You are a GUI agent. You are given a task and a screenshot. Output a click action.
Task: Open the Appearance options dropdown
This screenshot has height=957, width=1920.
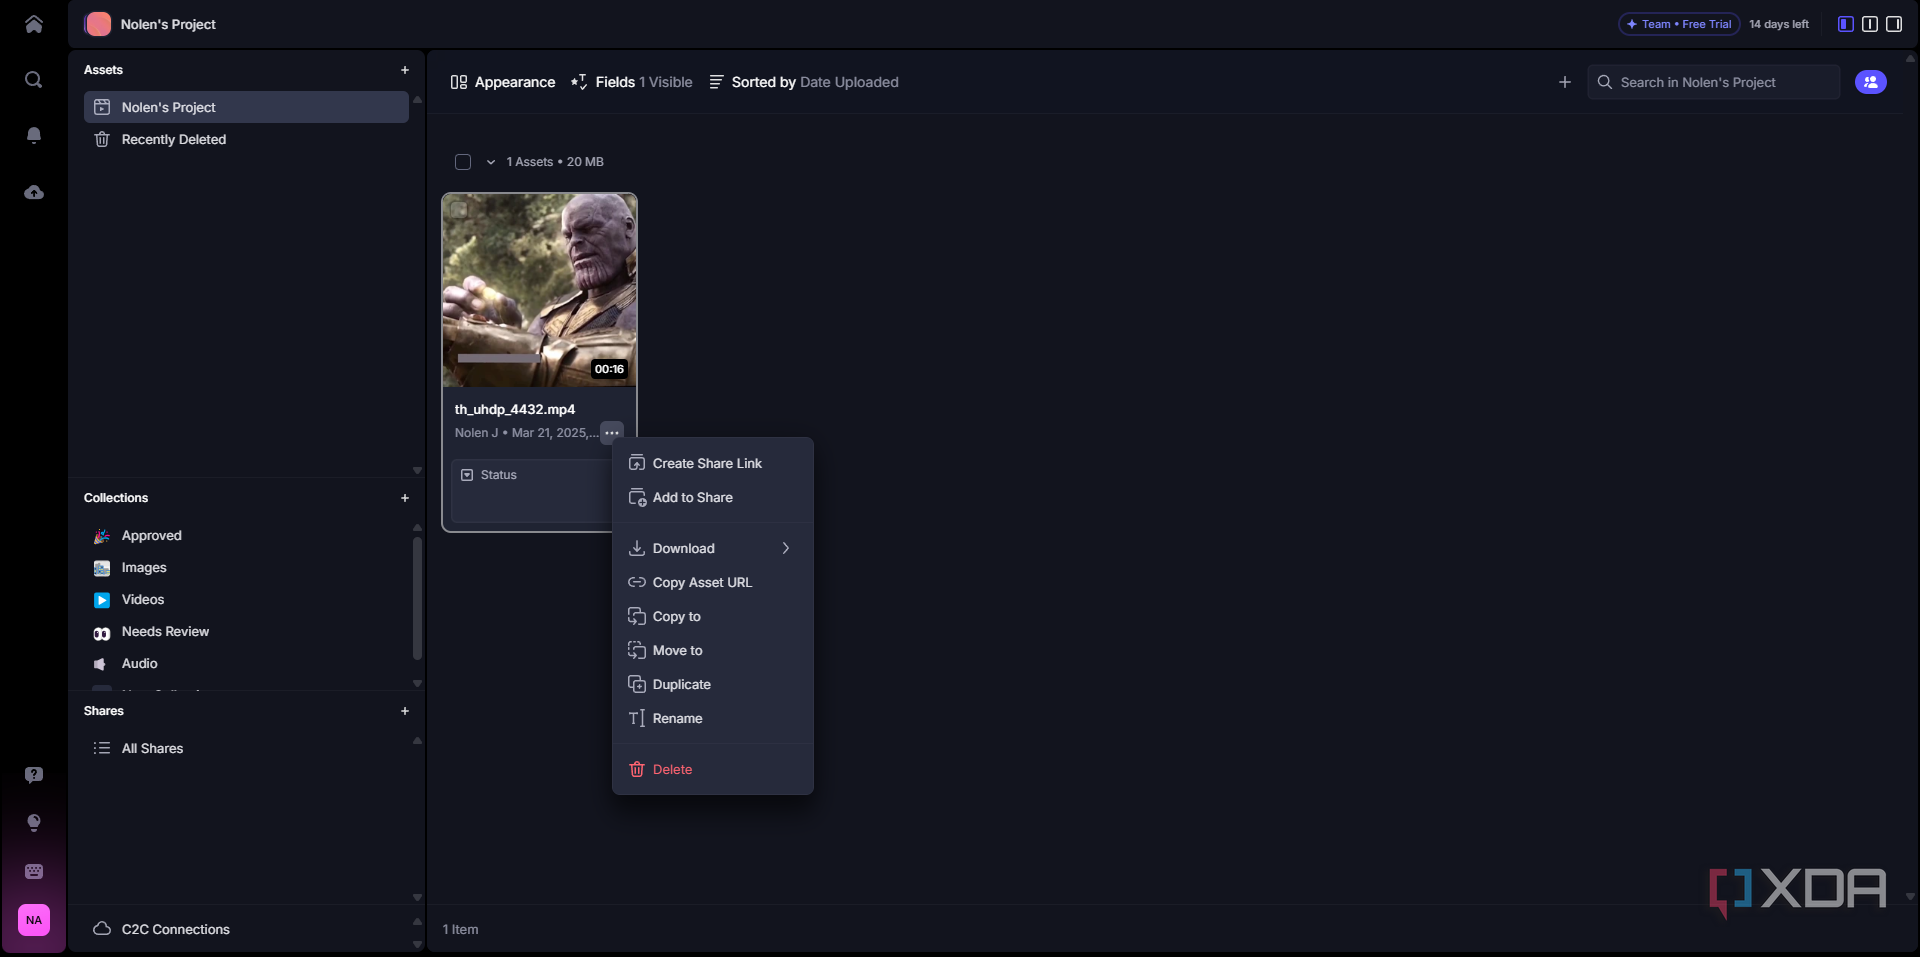pos(503,82)
